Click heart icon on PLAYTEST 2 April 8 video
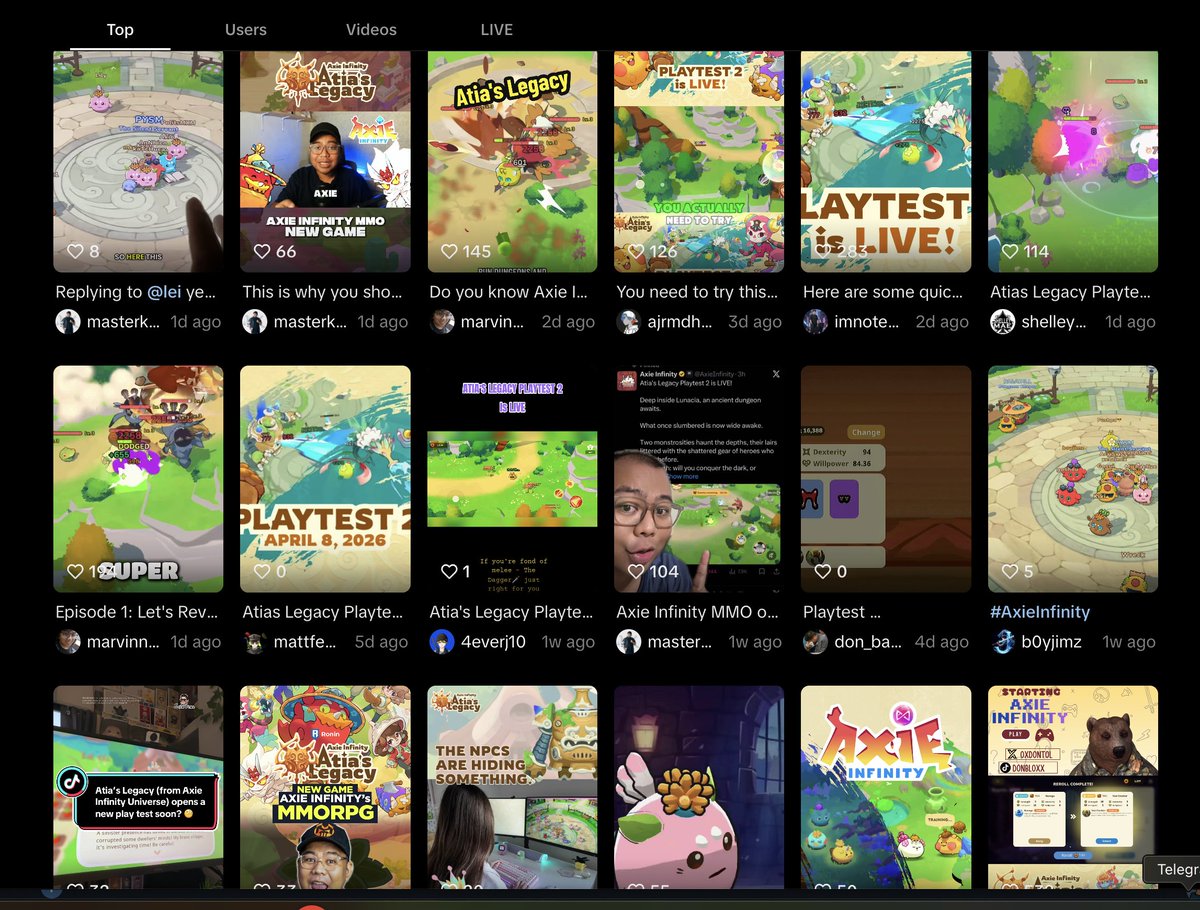The height and width of the screenshot is (910, 1200). 262,571
